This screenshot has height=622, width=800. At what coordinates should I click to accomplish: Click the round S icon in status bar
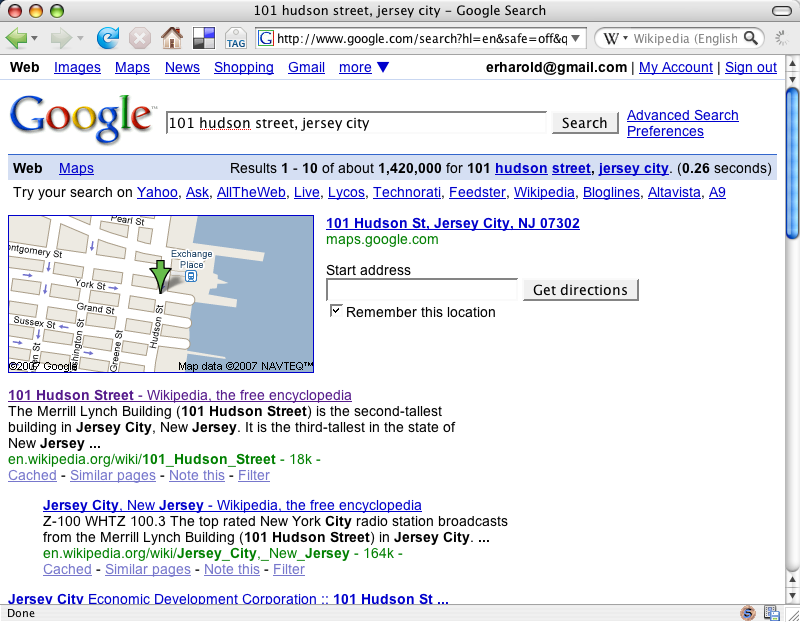coord(748,612)
